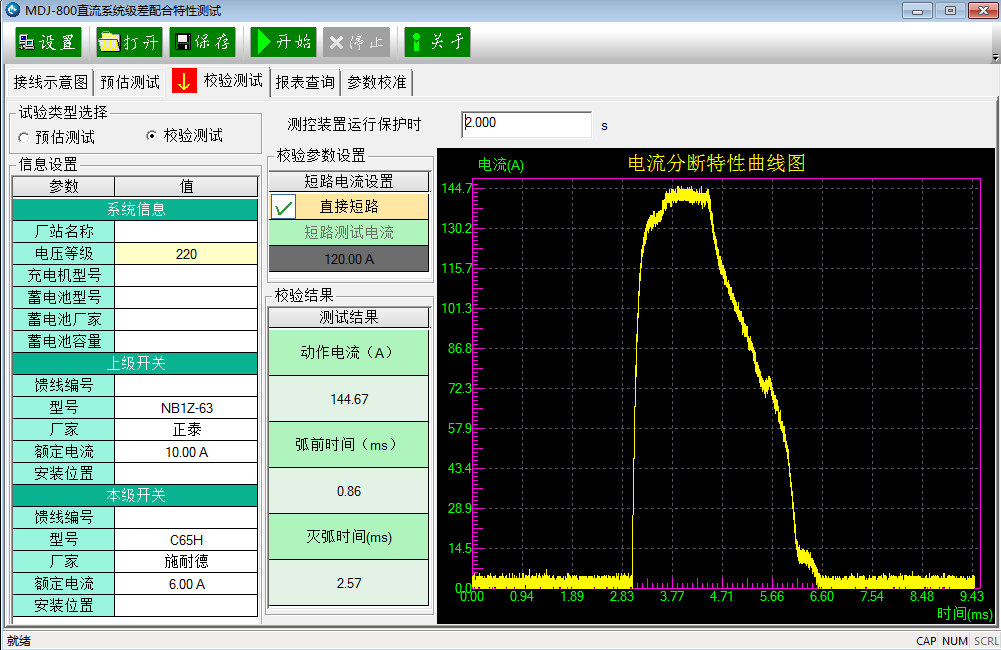This screenshot has width=1001, height=650.
Task: Click the 测试结果 header button
Action: [348, 317]
